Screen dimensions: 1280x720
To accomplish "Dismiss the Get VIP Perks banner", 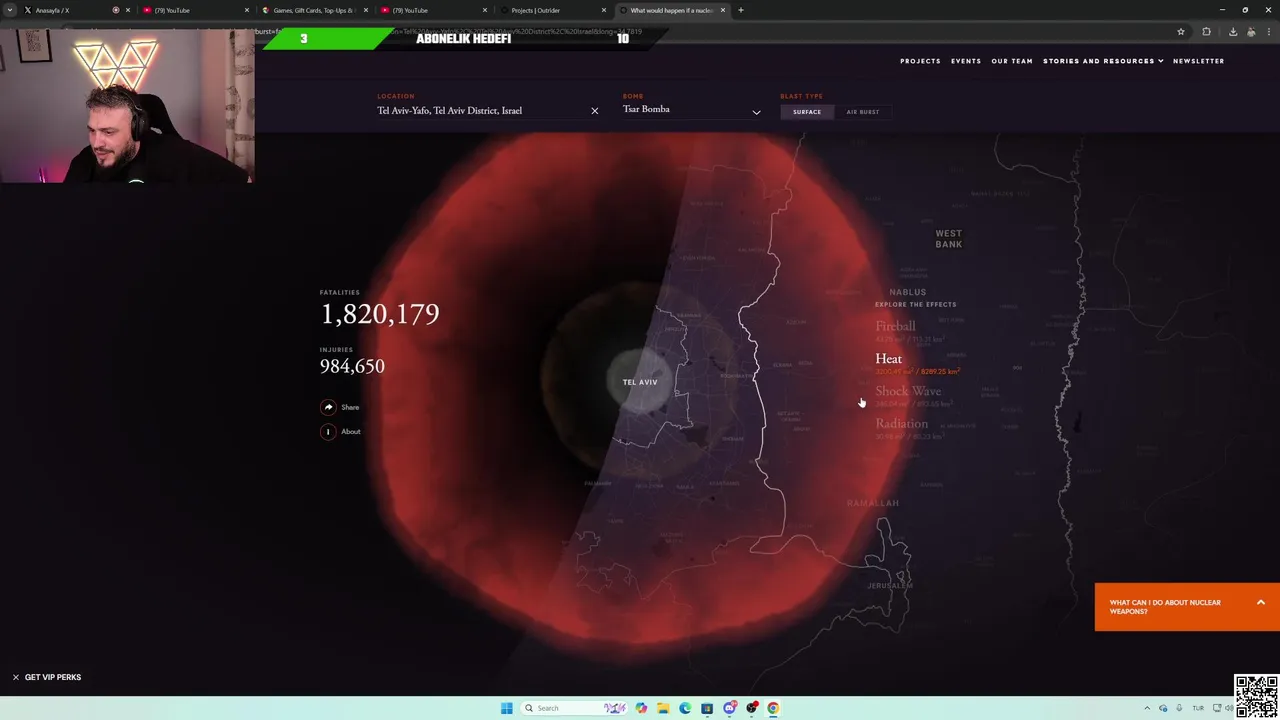I will pyautogui.click(x=16, y=677).
